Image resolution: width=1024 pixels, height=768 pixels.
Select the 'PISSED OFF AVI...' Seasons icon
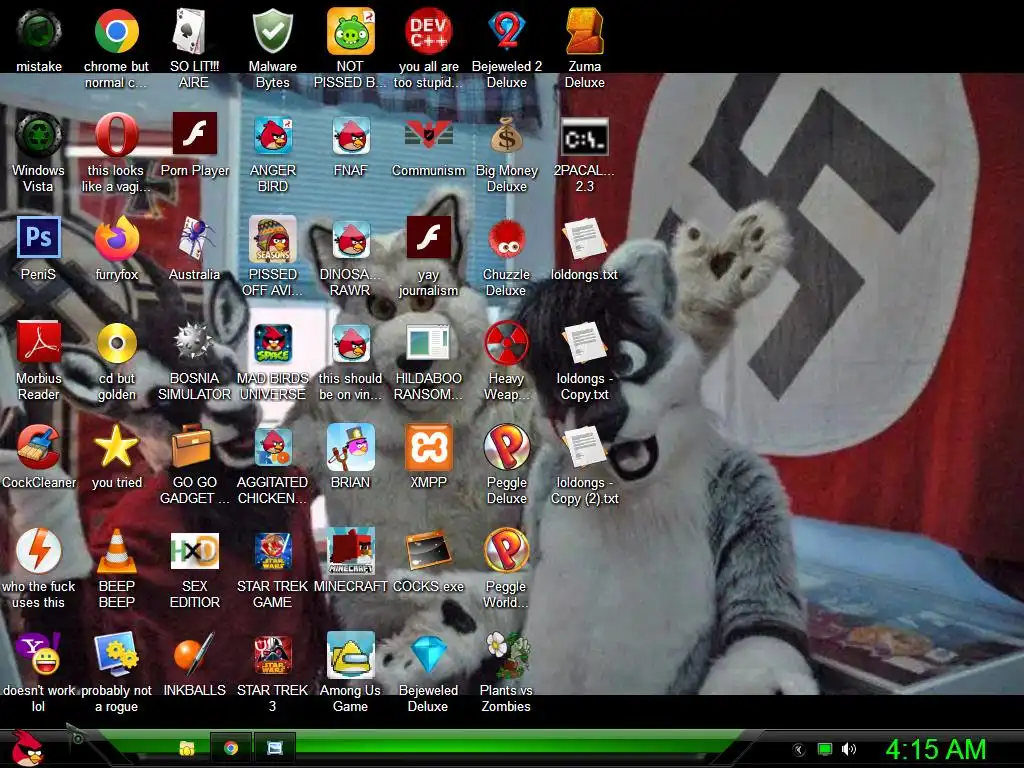pyautogui.click(x=272, y=238)
